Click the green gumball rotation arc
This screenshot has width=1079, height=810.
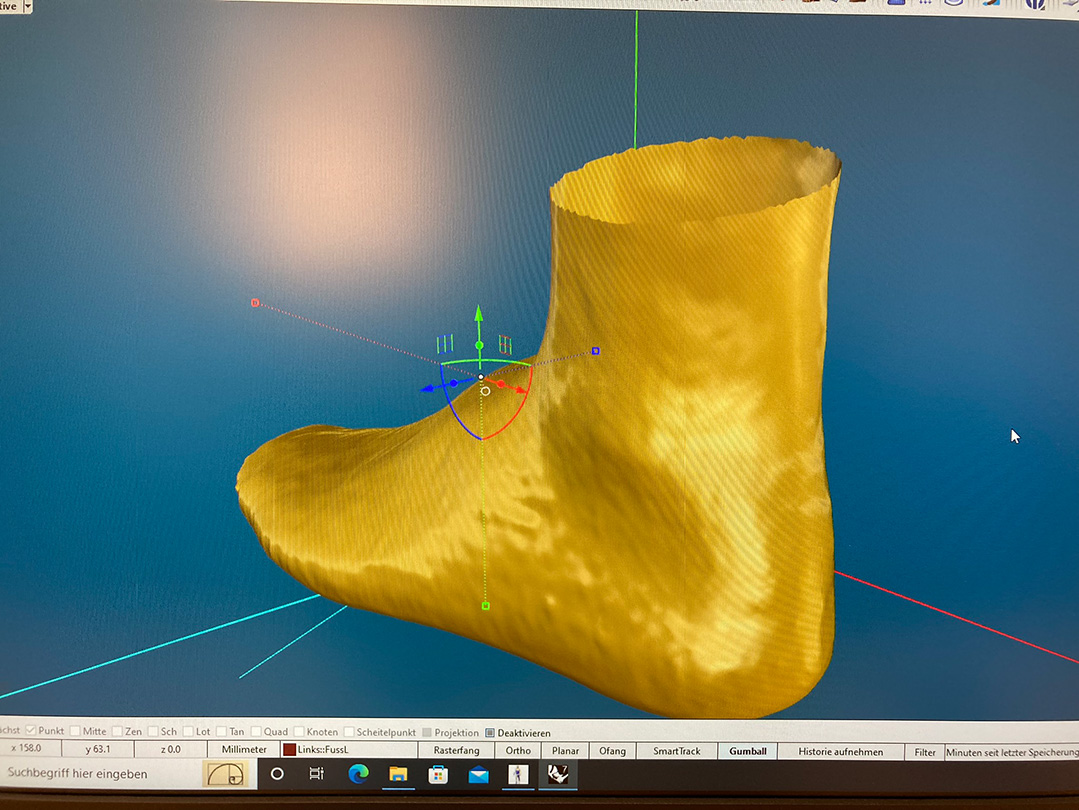(485, 361)
